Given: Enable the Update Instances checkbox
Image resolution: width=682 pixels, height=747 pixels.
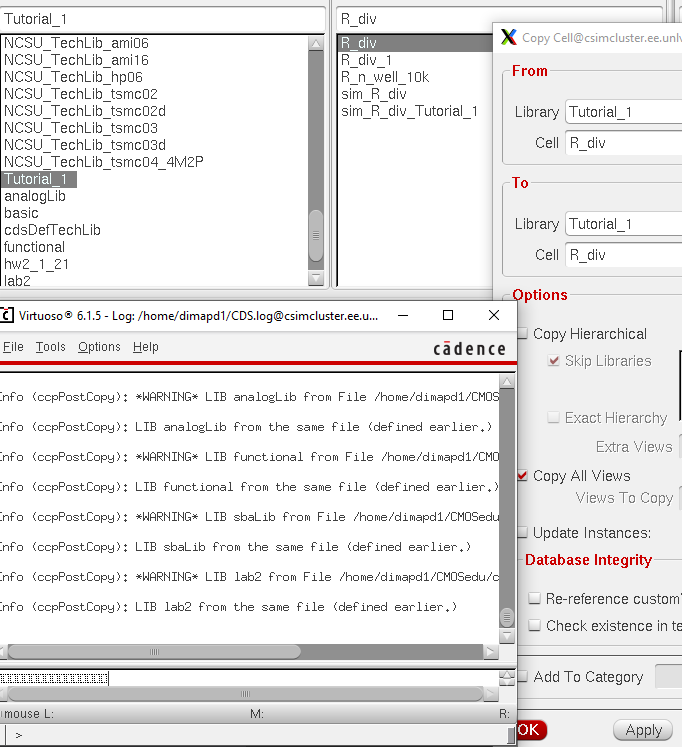Looking at the screenshot, I should pyautogui.click(x=522, y=533).
